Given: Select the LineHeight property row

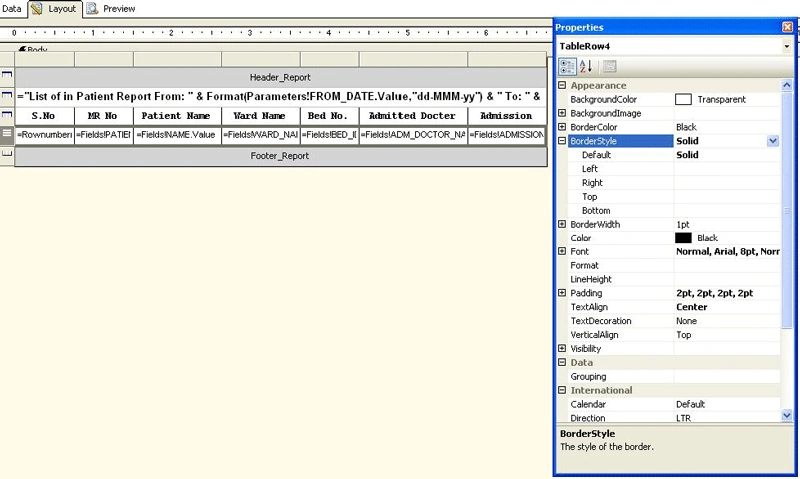Looking at the screenshot, I should 673,279.
